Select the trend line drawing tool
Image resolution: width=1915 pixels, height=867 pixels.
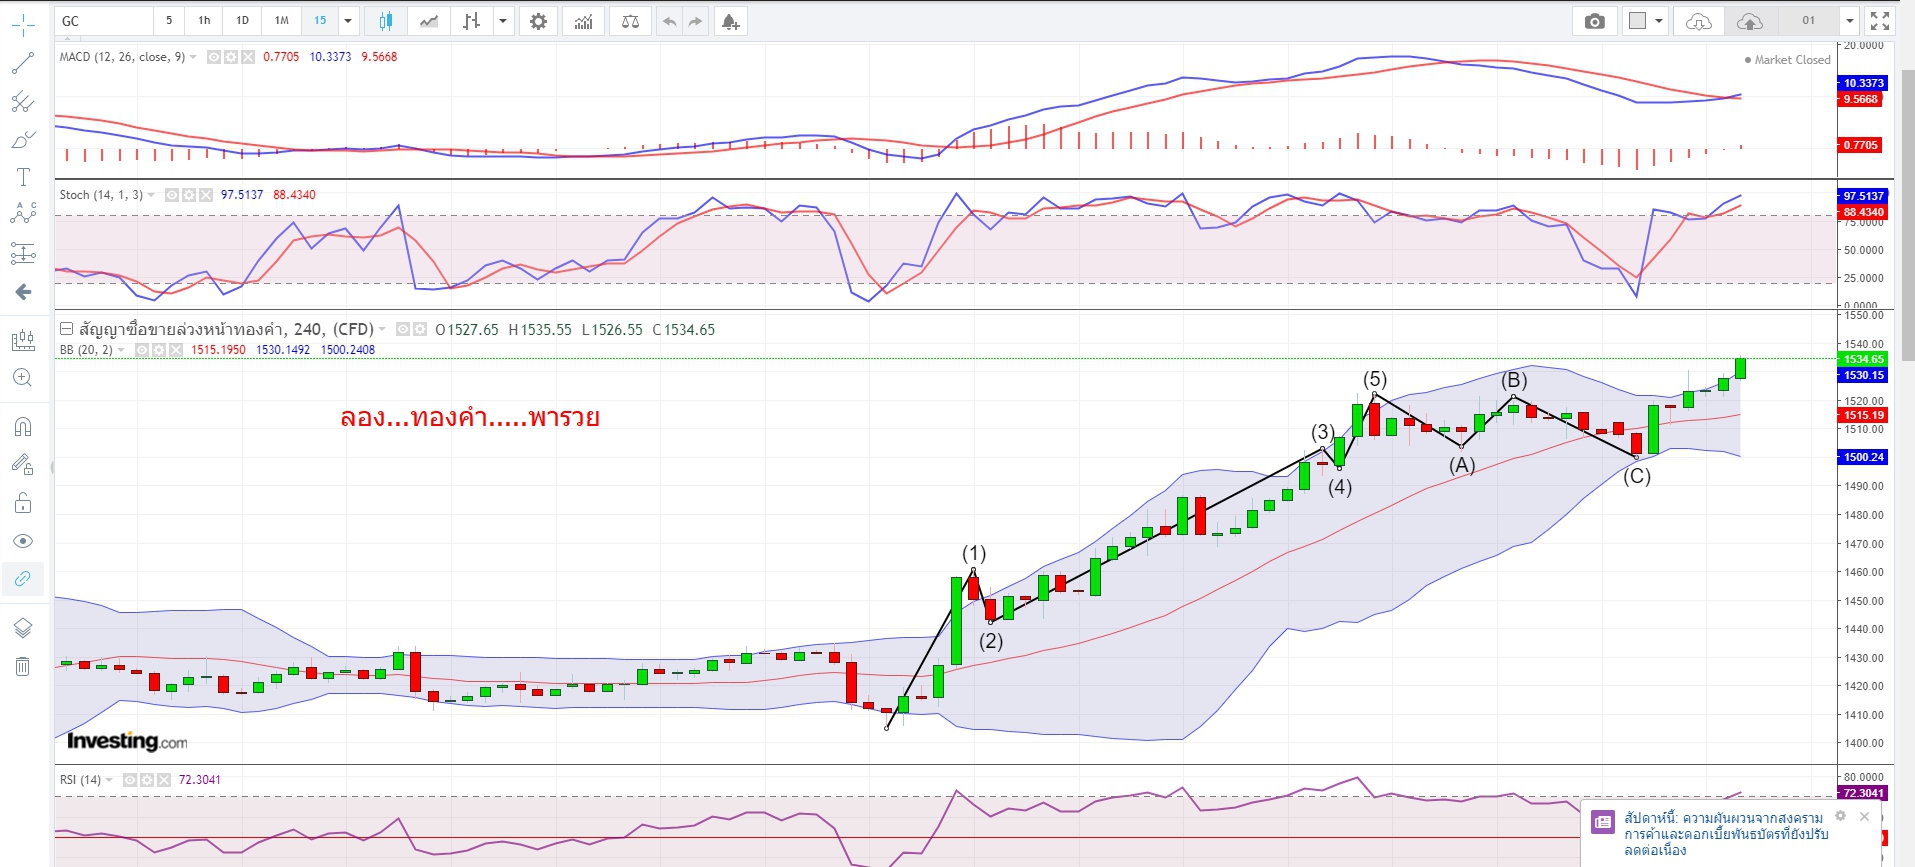point(23,63)
